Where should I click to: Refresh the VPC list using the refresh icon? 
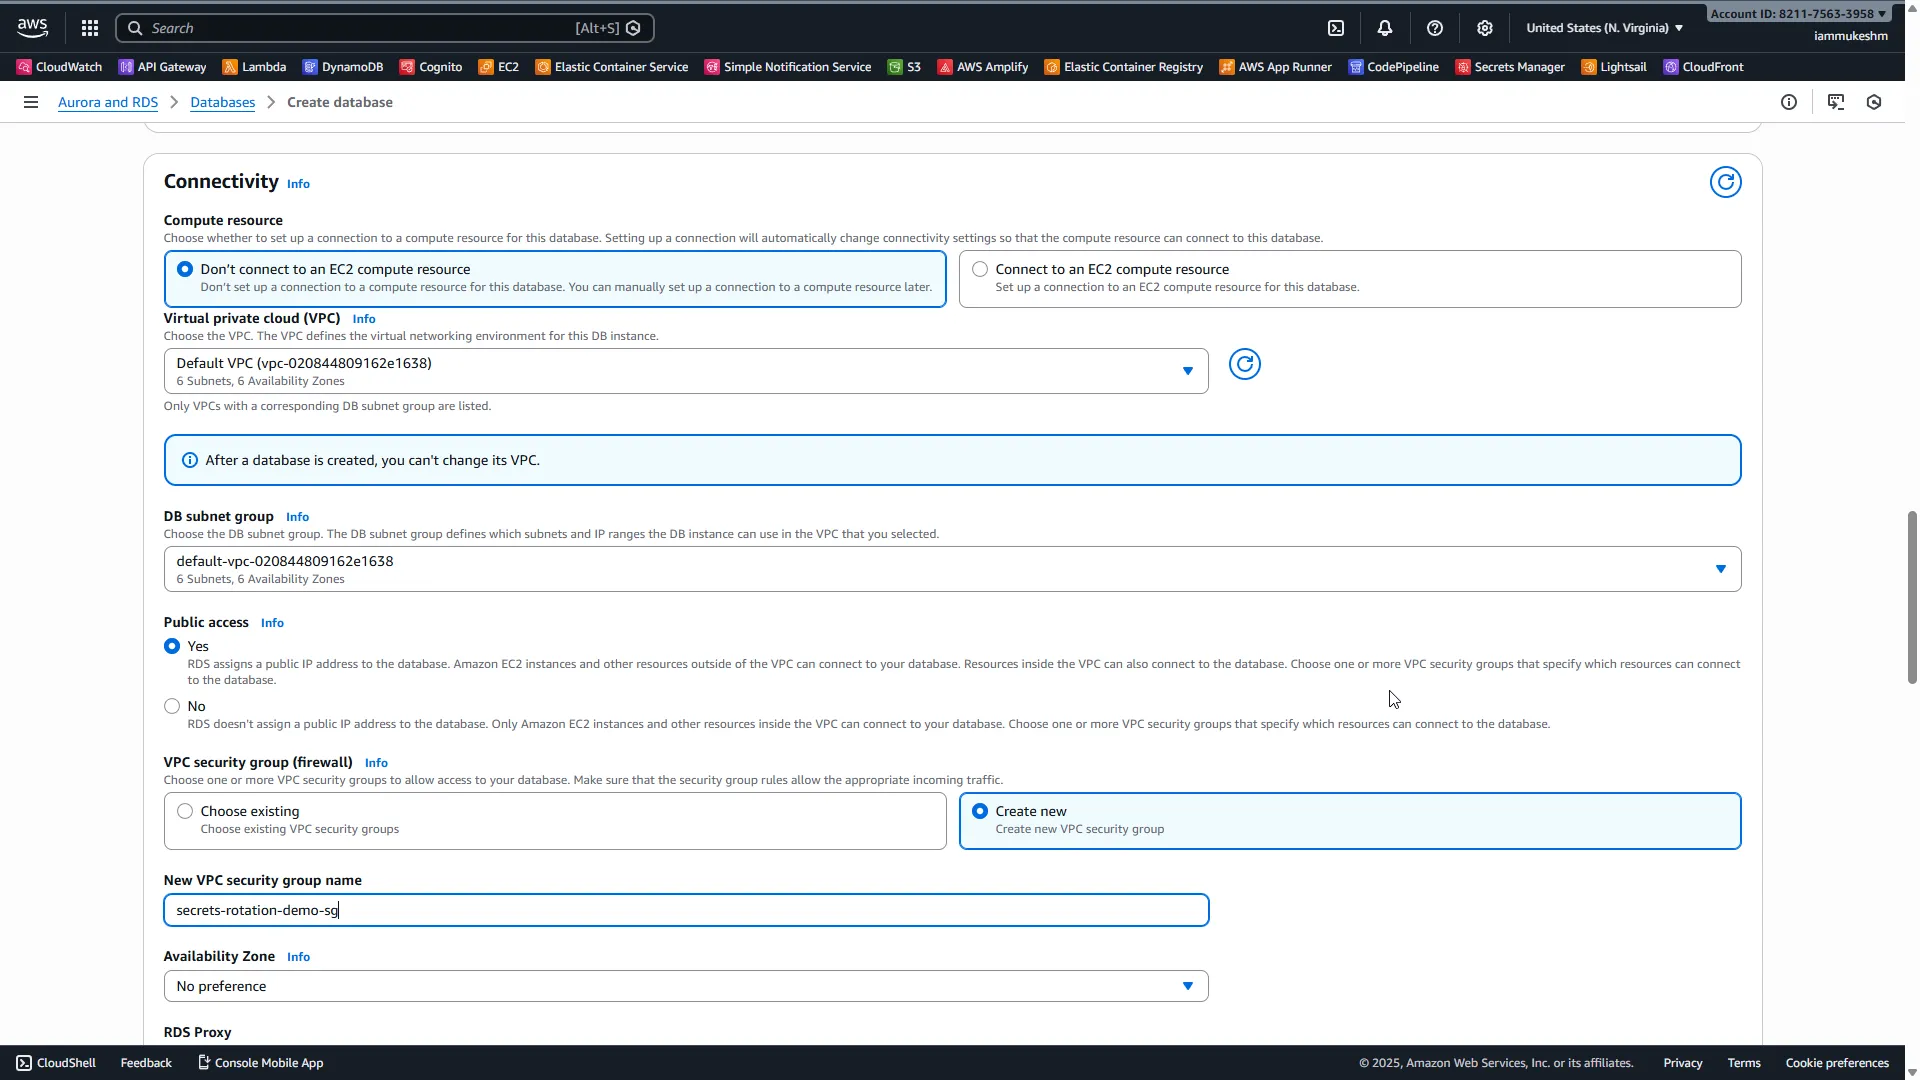pyautogui.click(x=1244, y=364)
